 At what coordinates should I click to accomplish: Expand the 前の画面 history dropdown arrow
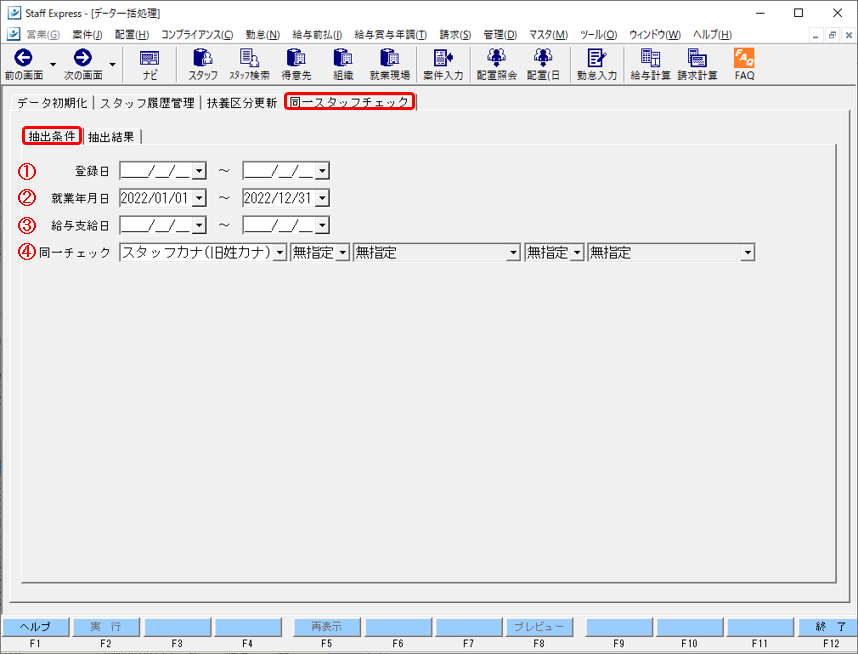tap(53, 64)
